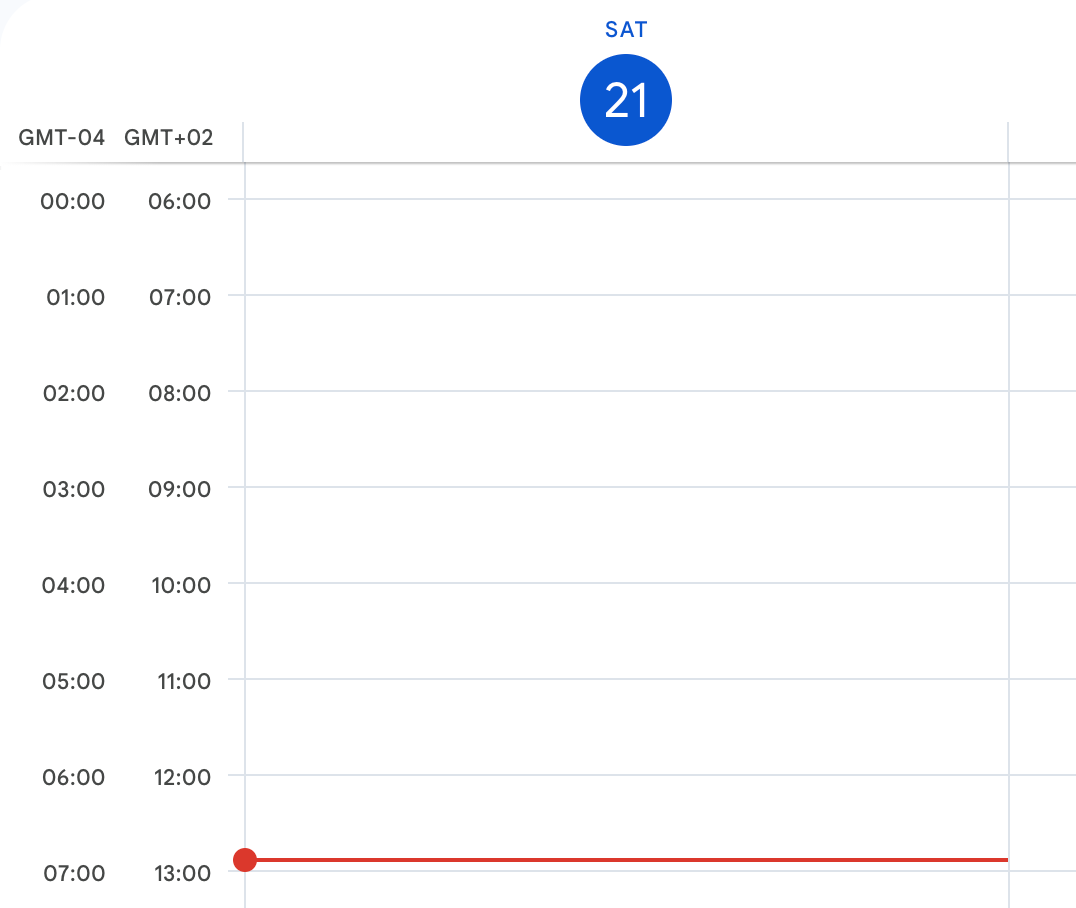
Task: Click the 10:00 GMT+02 time label
Action: click(x=181, y=585)
